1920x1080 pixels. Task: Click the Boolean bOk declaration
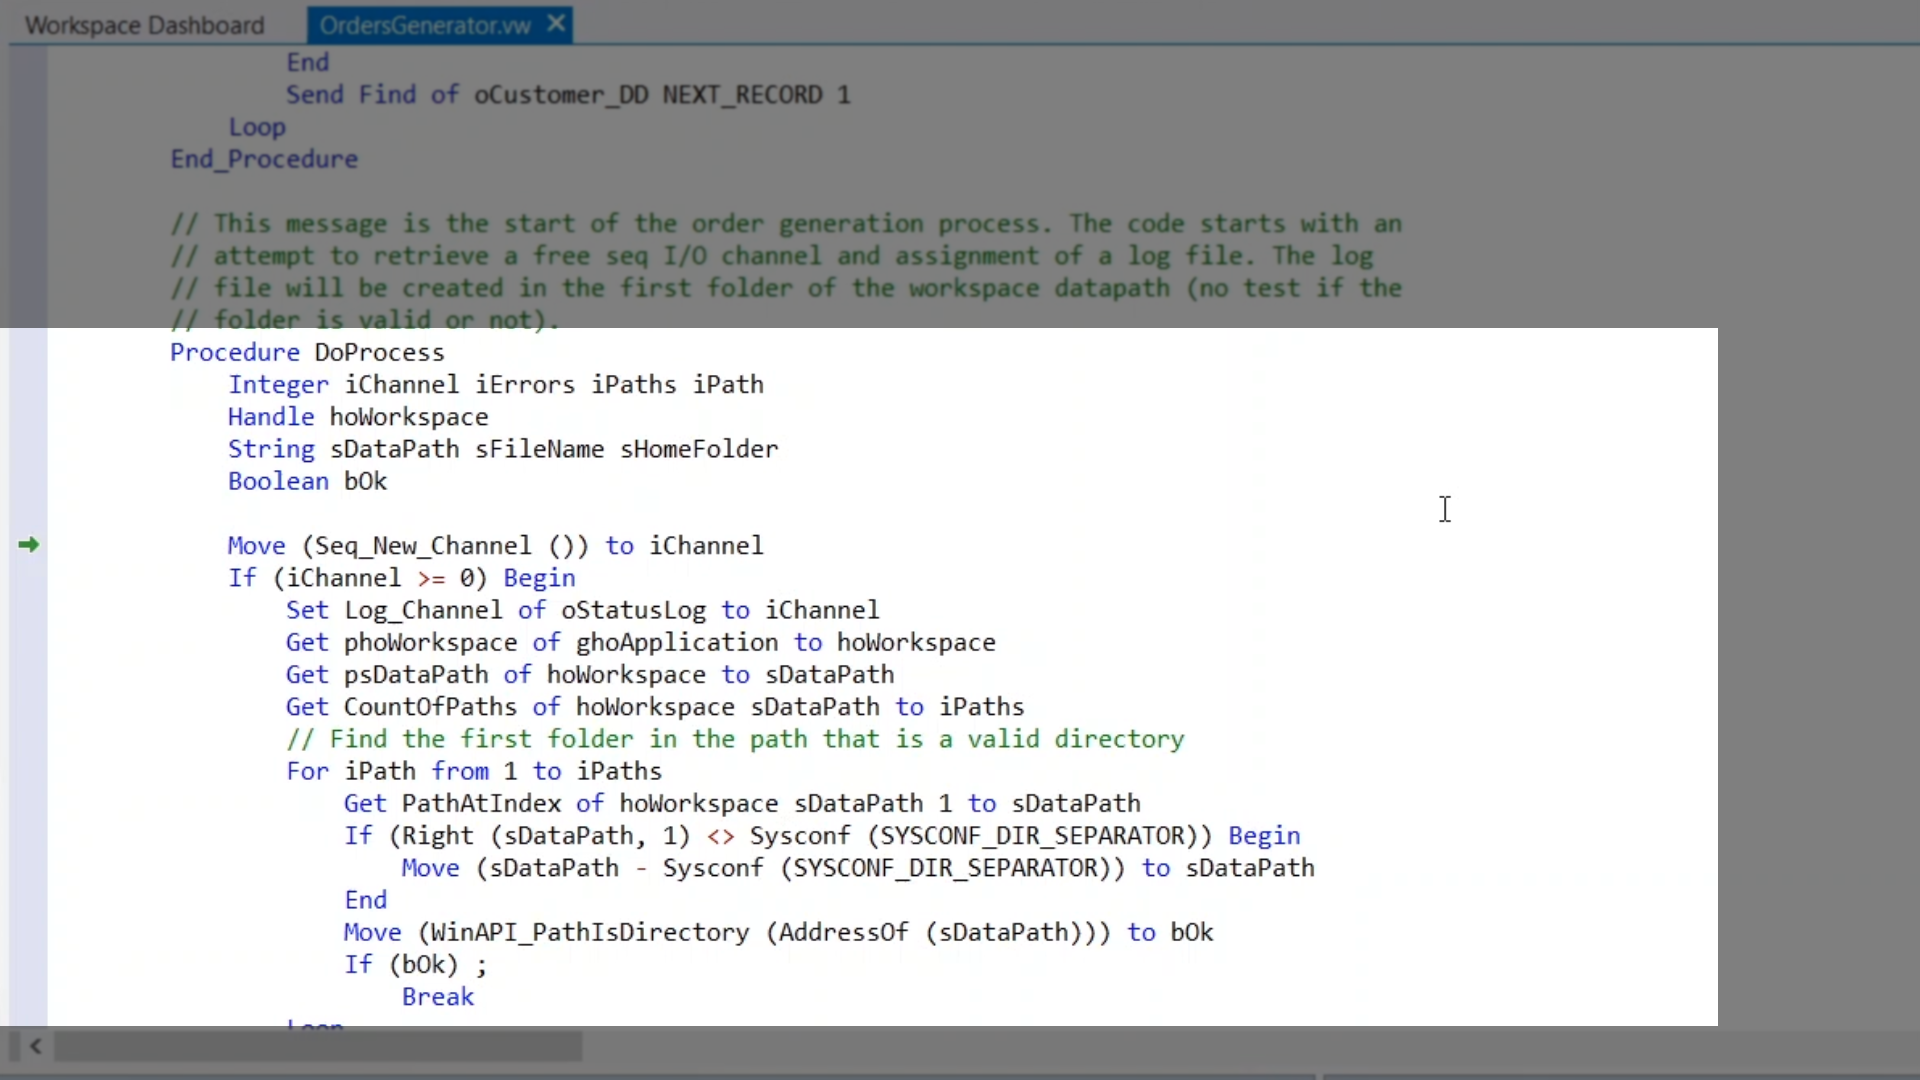307,481
